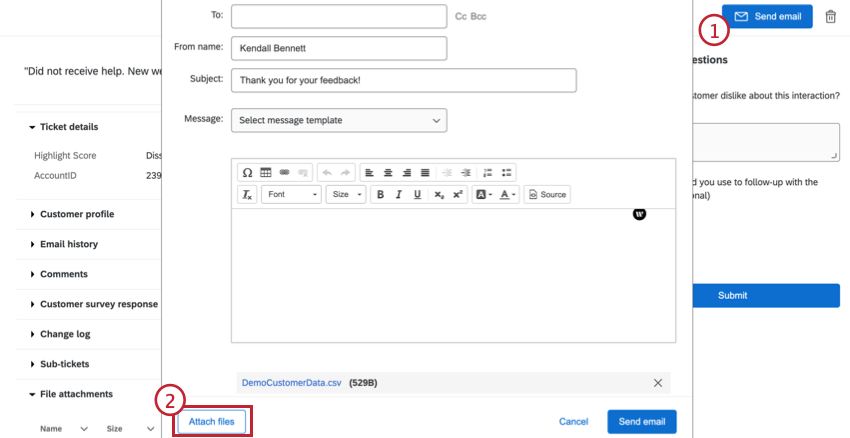Viewport: 850px width, 438px height.
Task: Decrease indent in the message
Action: (447, 173)
